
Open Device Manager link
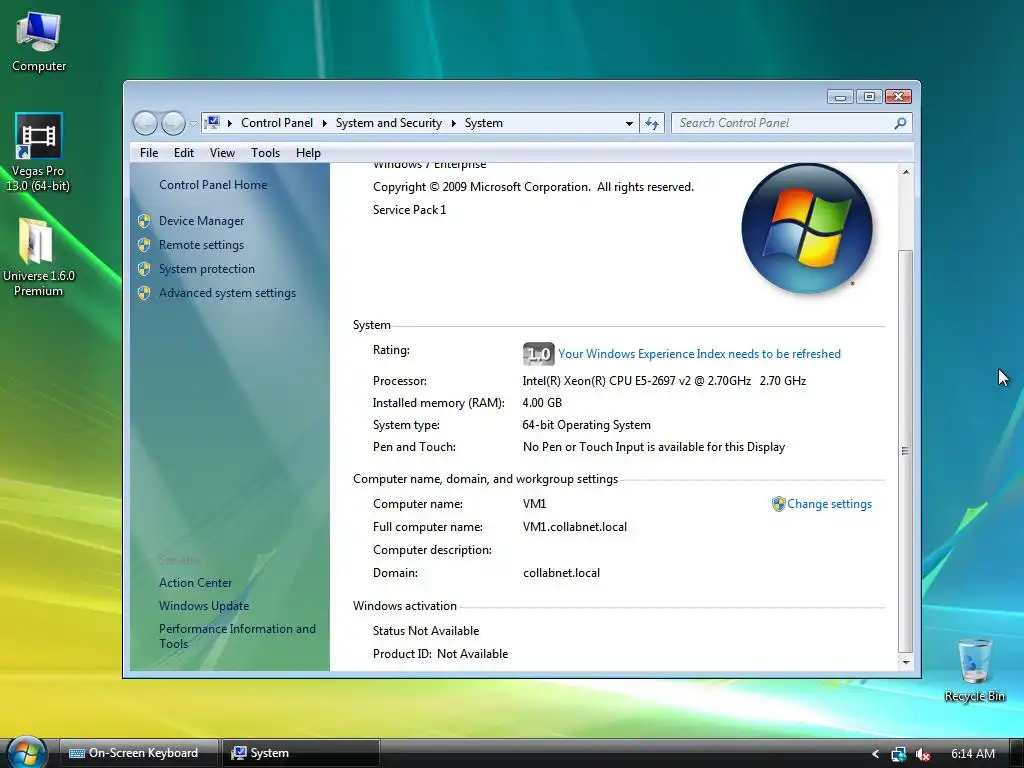point(201,221)
